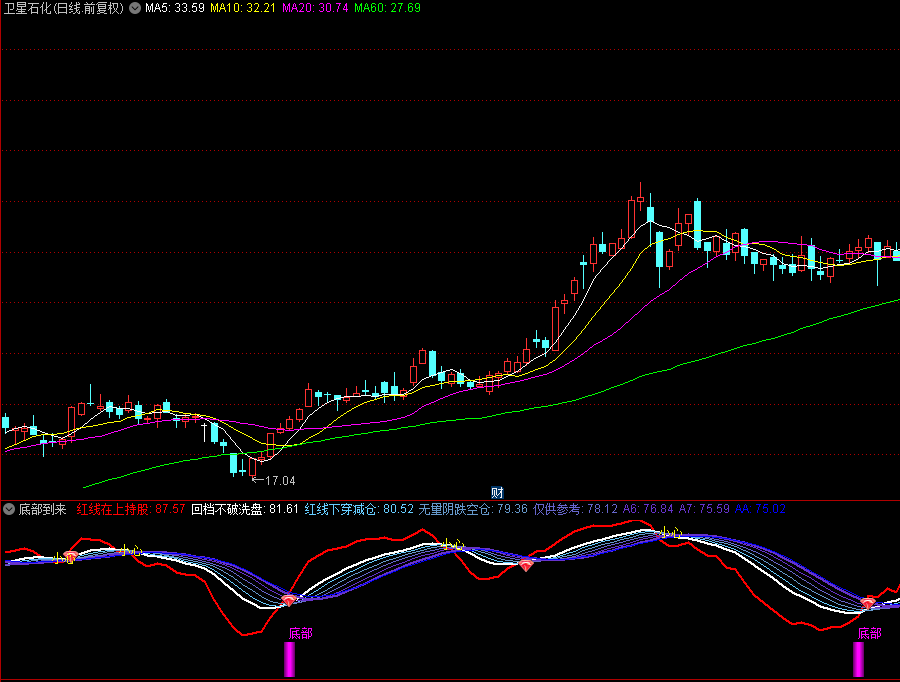Click the red diamond marker above right 底部
The height and width of the screenshot is (682, 900).
(868, 603)
